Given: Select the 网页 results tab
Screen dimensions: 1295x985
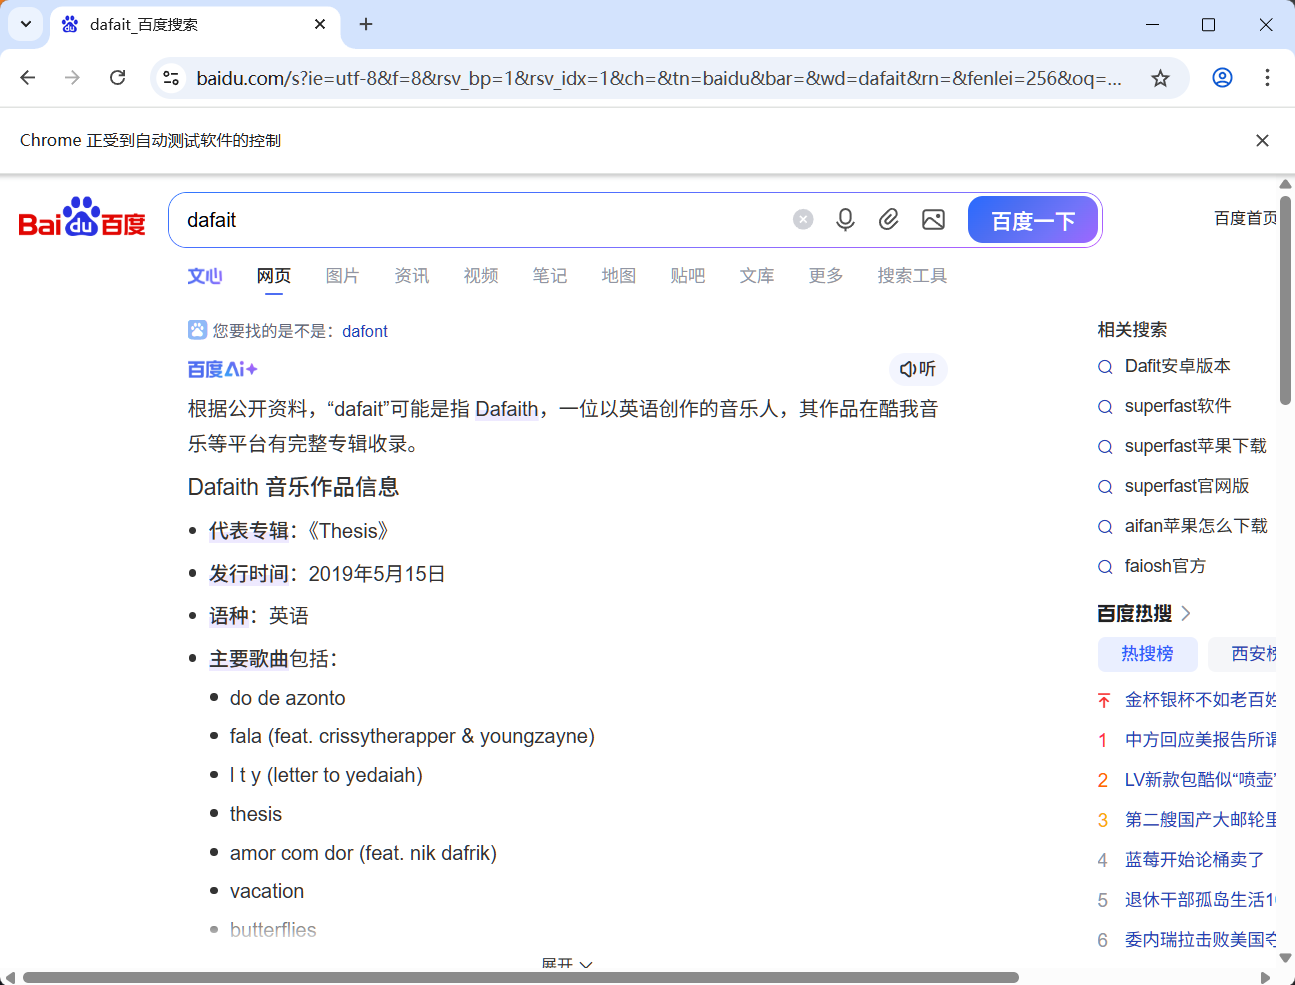Looking at the screenshot, I should [x=274, y=276].
